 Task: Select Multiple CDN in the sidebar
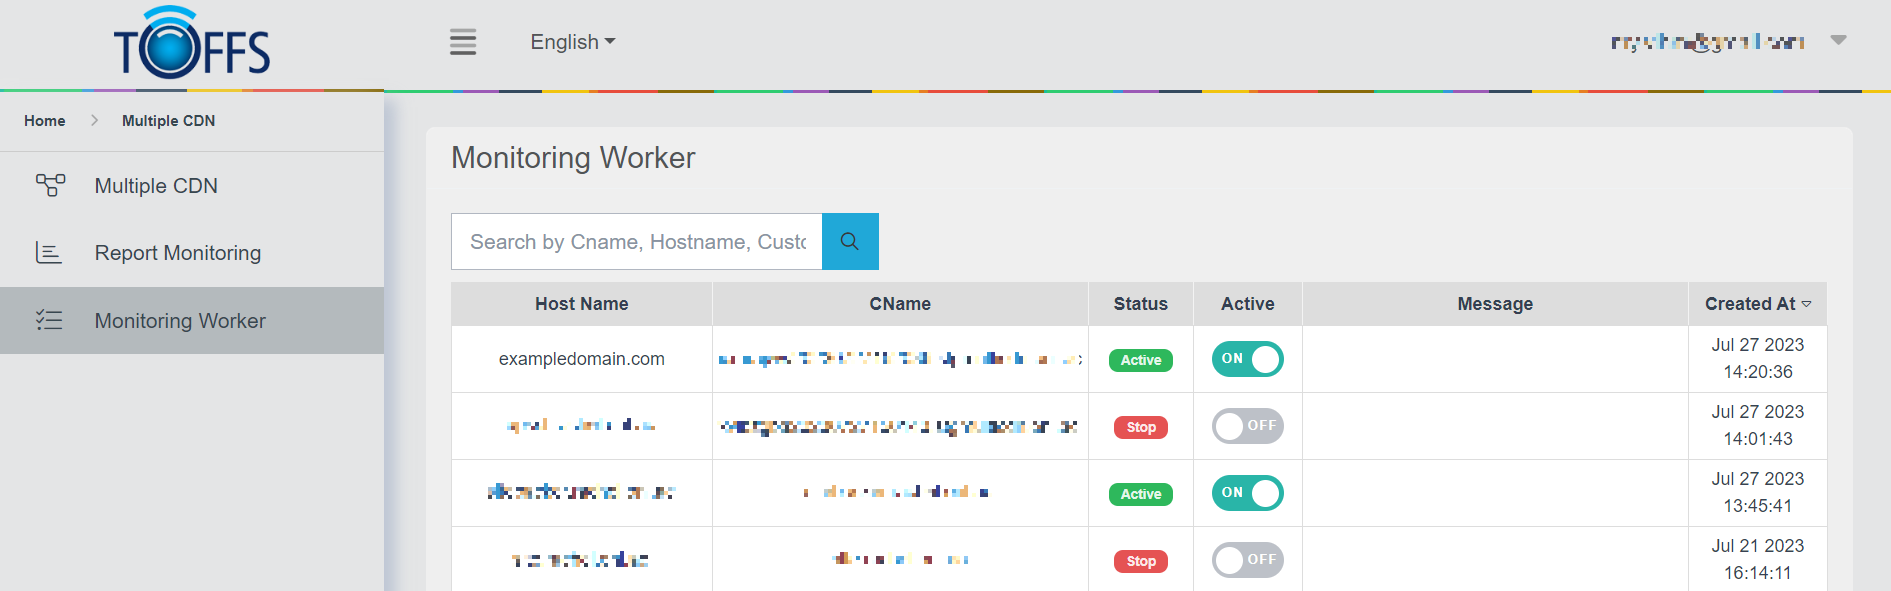[156, 186]
